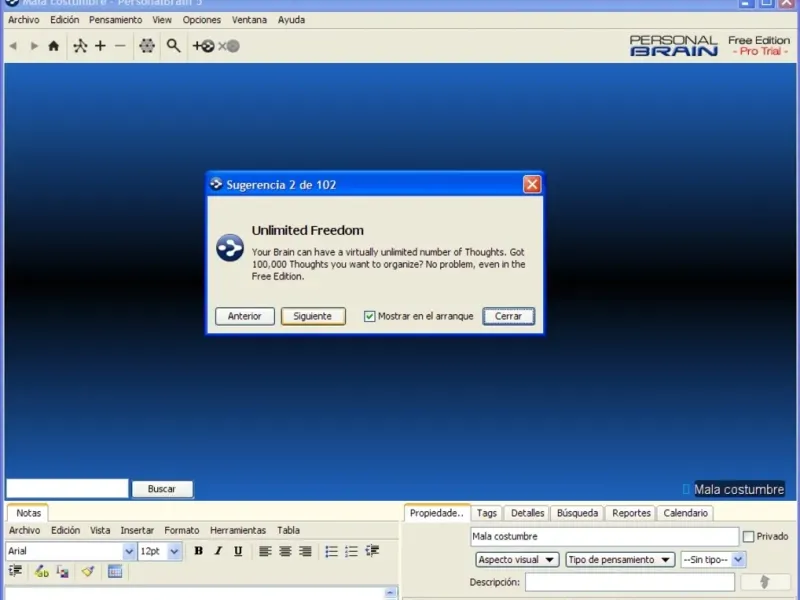The width and height of the screenshot is (800, 600).
Task: Click the hexagonal cluster view icon
Action: (147, 46)
